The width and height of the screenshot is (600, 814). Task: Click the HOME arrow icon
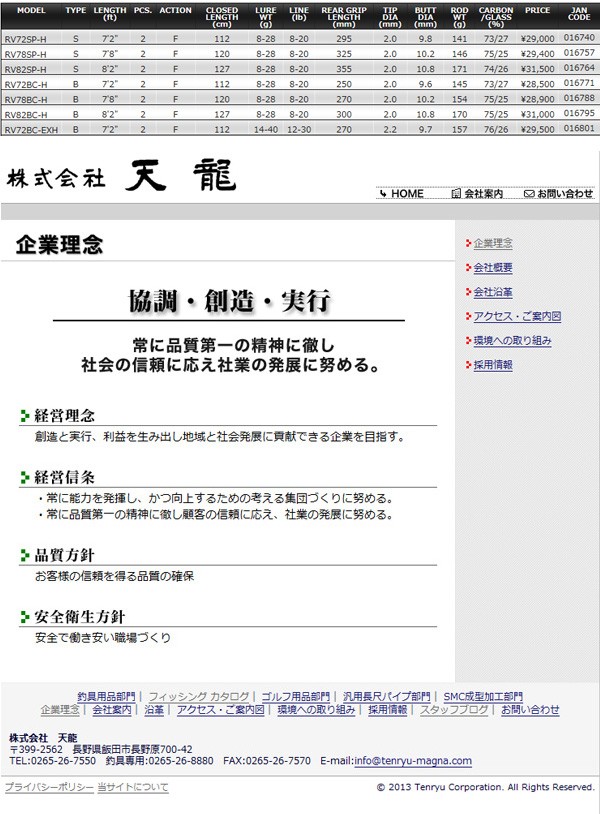(383, 194)
